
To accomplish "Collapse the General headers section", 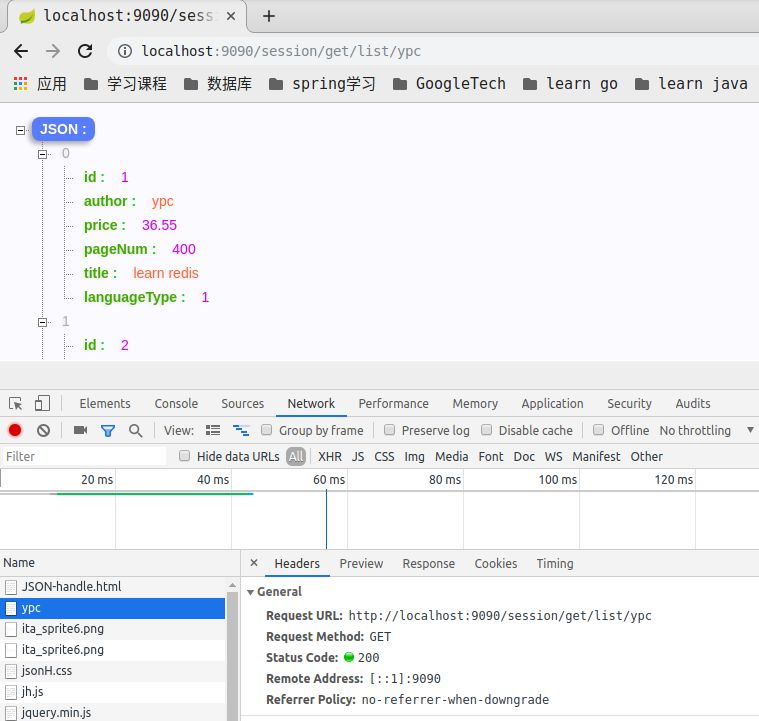I will pyautogui.click(x=250, y=591).
